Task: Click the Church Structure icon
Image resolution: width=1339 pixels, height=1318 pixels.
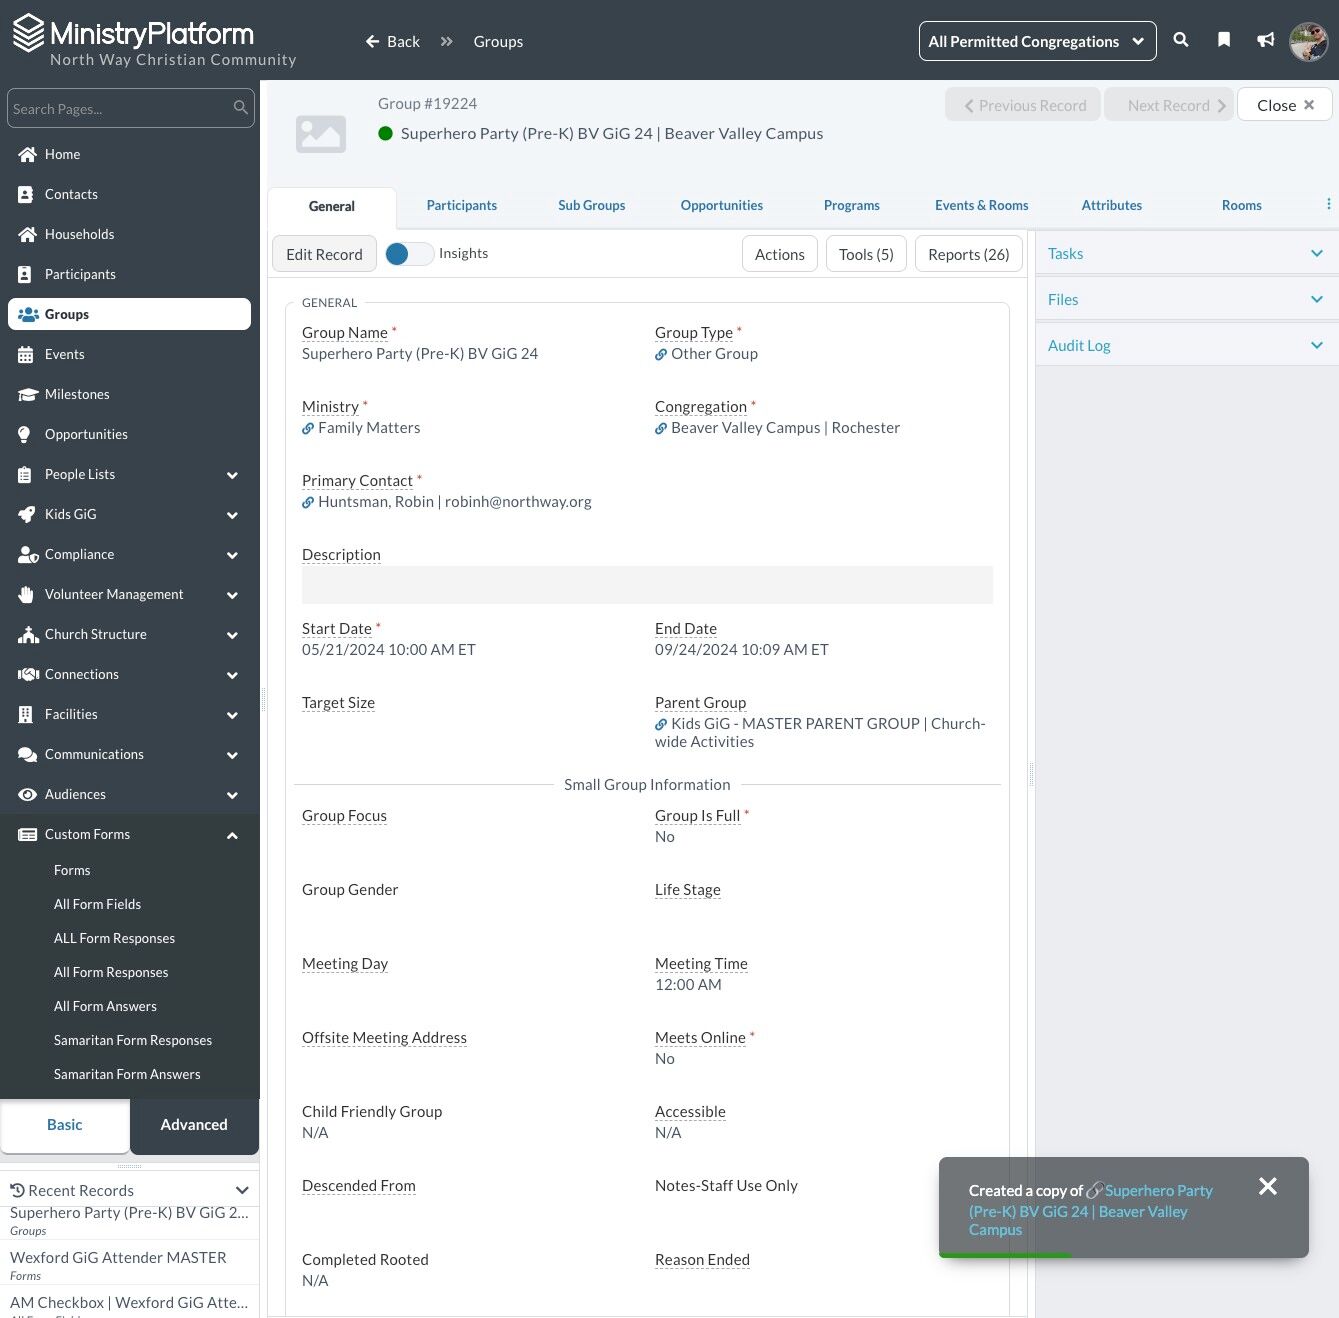Action: pyautogui.click(x=28, y=634)
